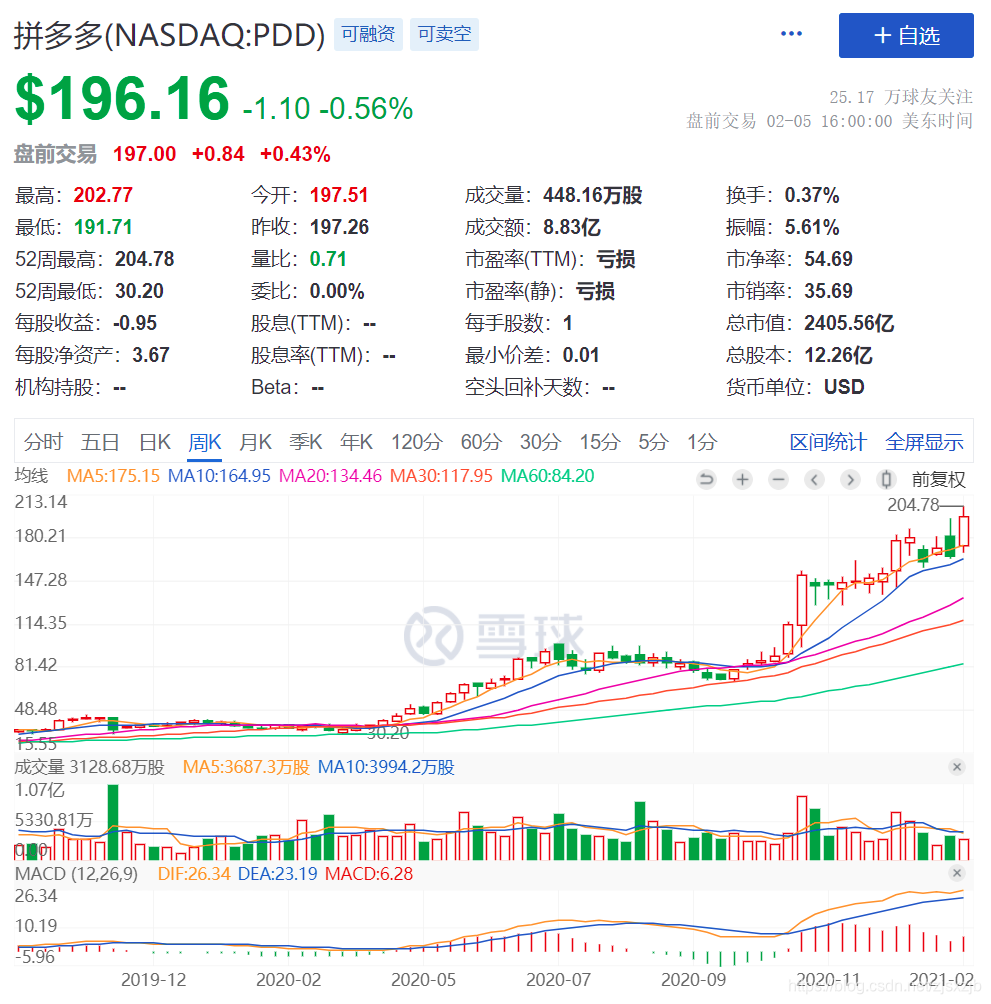This screenshot has height=1004, width=991.
Task: Select the 120分 interval tab
Action: pyautogui.click(x=417, y=442)
